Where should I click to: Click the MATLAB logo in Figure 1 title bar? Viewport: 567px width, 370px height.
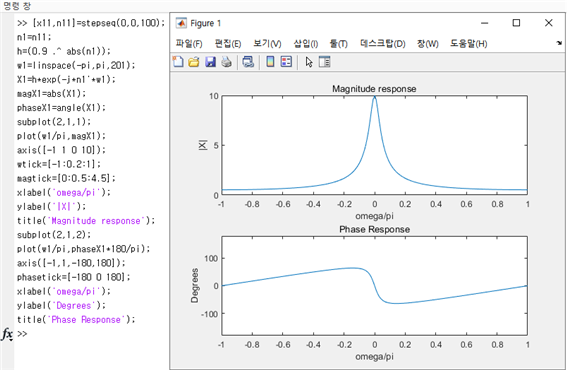click(181, 23)
